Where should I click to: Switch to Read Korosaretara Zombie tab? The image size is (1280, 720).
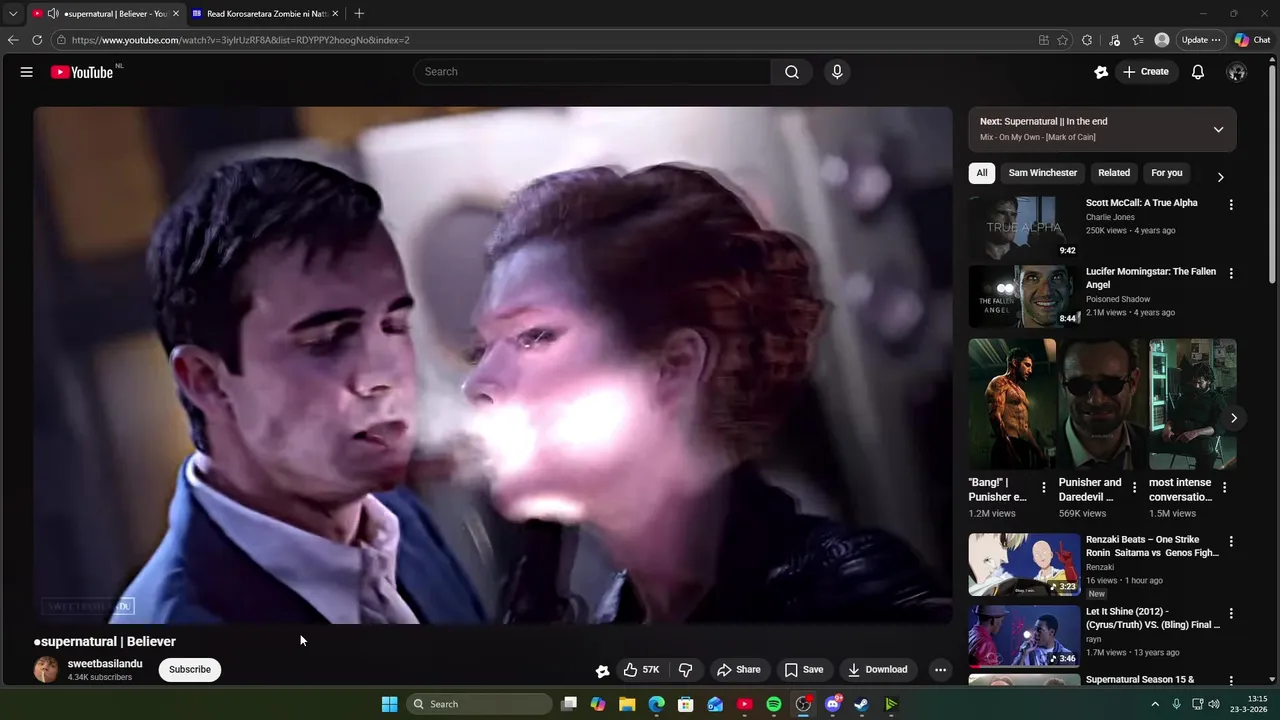coord(265,14)
